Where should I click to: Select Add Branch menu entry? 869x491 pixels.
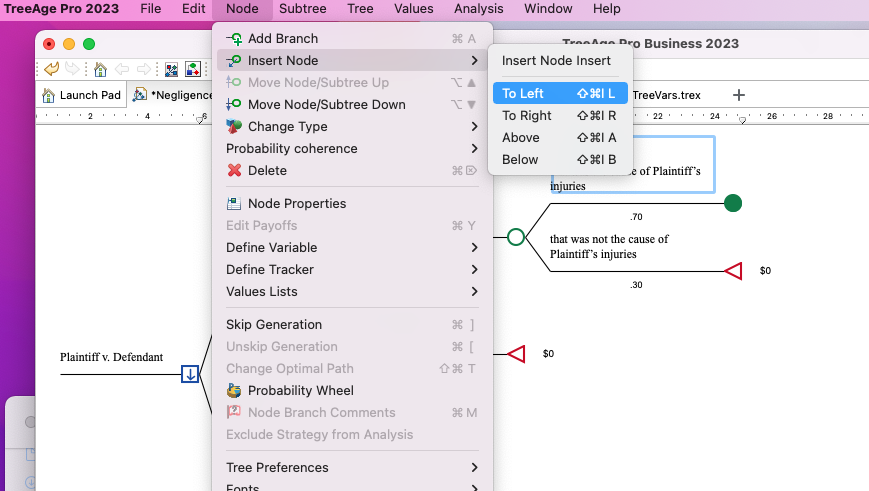click(352, 39)
